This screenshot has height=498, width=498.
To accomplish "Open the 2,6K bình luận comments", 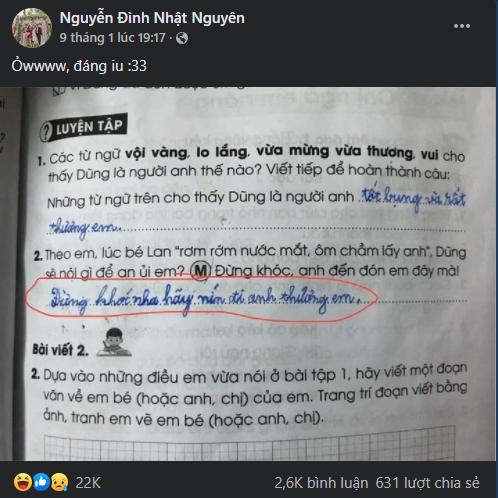I will [321, 483].
